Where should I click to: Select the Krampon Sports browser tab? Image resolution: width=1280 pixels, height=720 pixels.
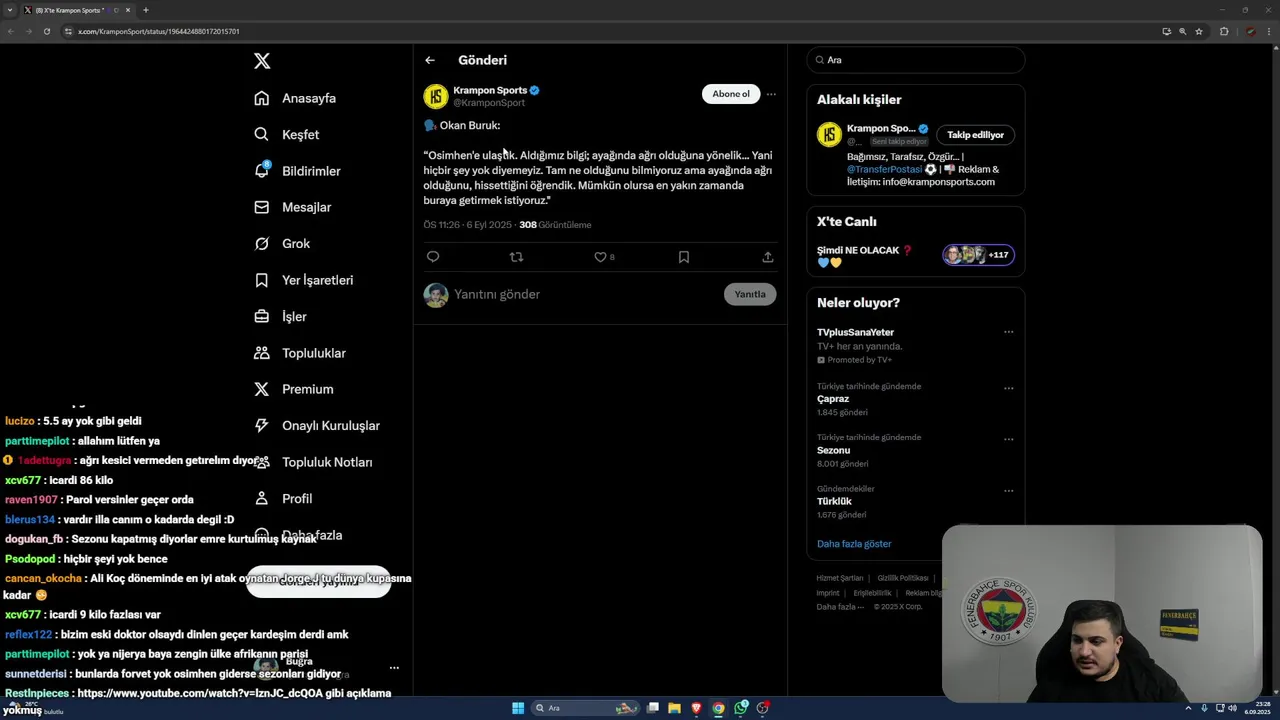click(x=77, y=10)
